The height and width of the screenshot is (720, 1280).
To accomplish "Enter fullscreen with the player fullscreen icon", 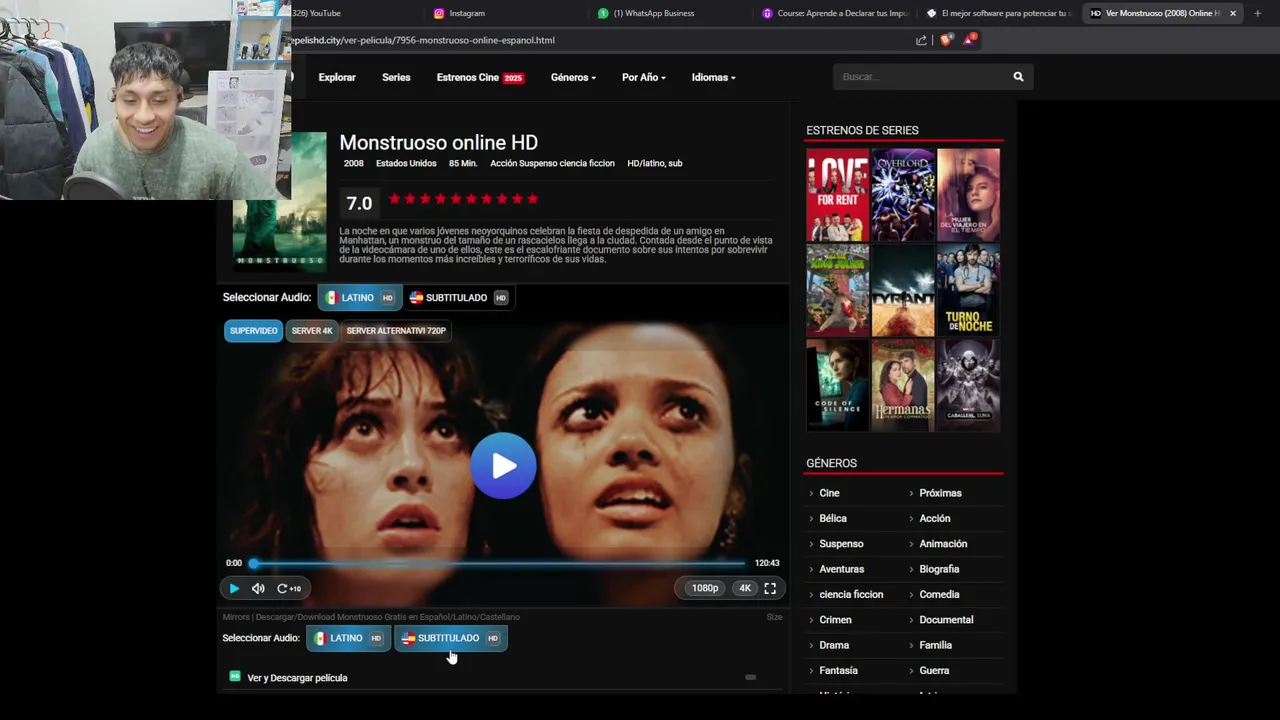I will [x=770, y=589].
